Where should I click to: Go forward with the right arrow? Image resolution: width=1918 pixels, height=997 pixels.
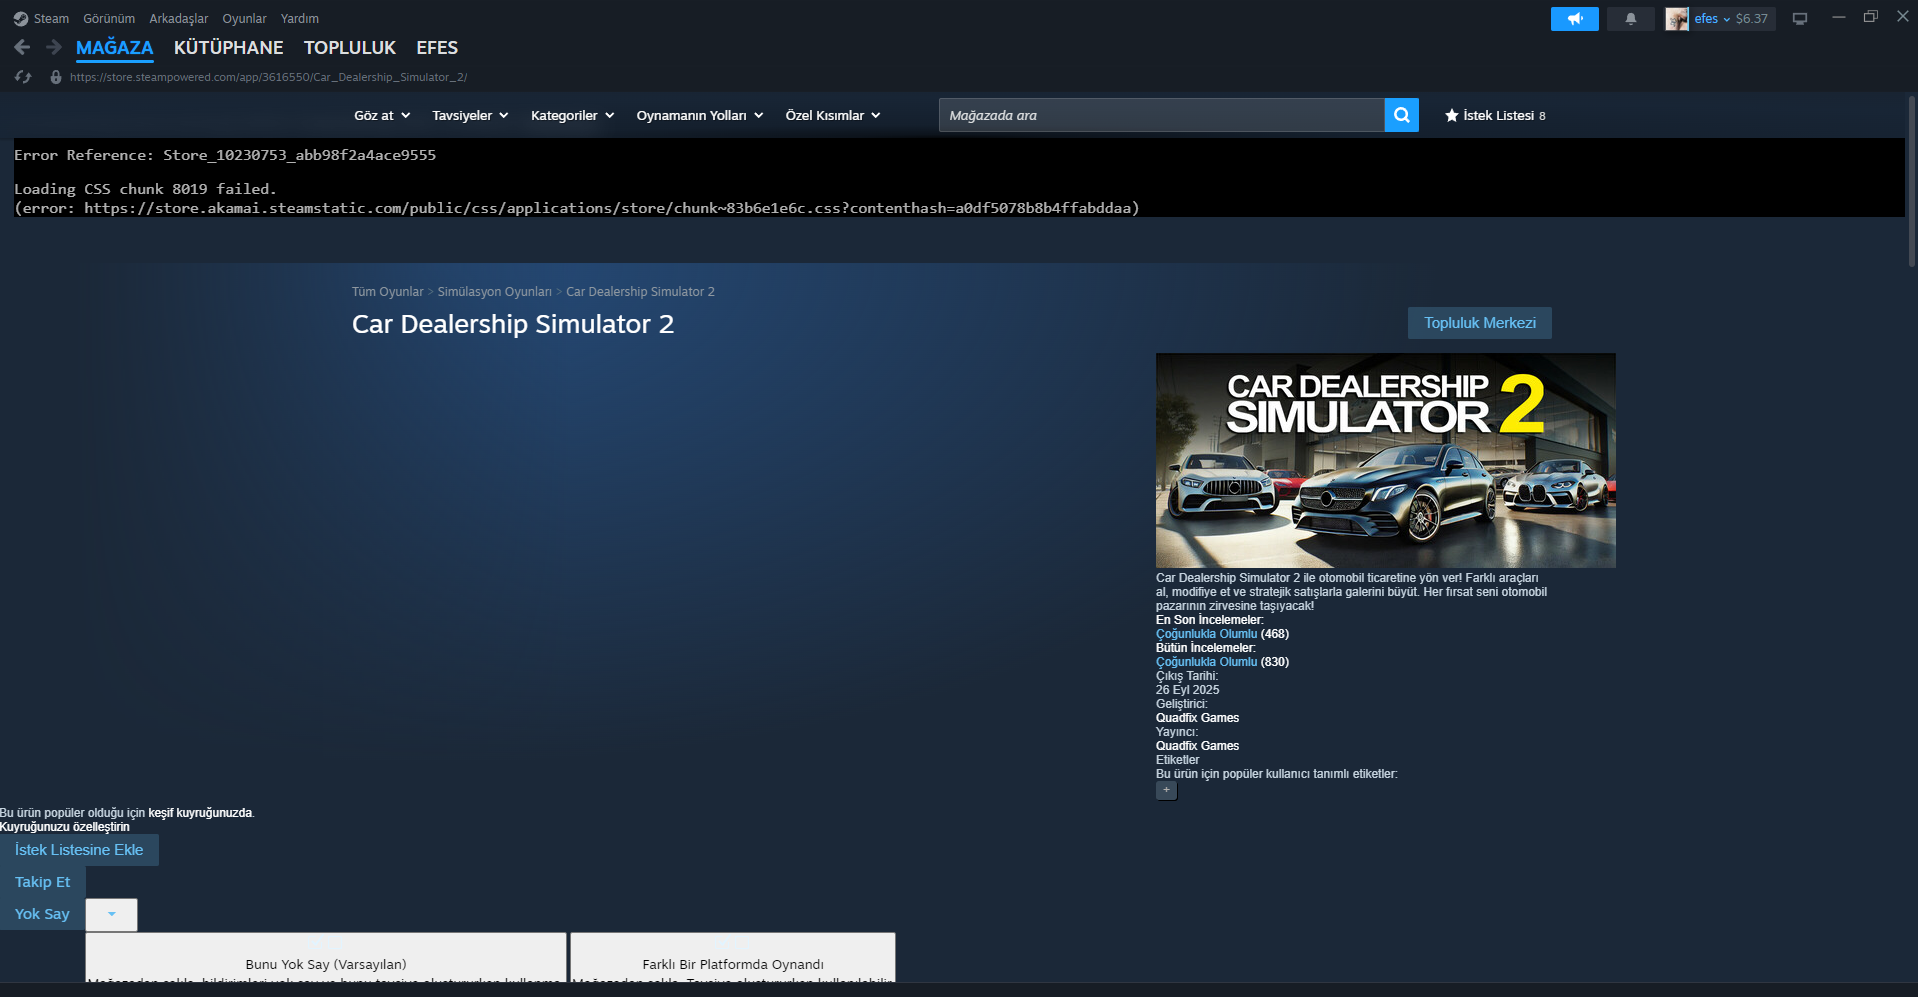[54, 47]
